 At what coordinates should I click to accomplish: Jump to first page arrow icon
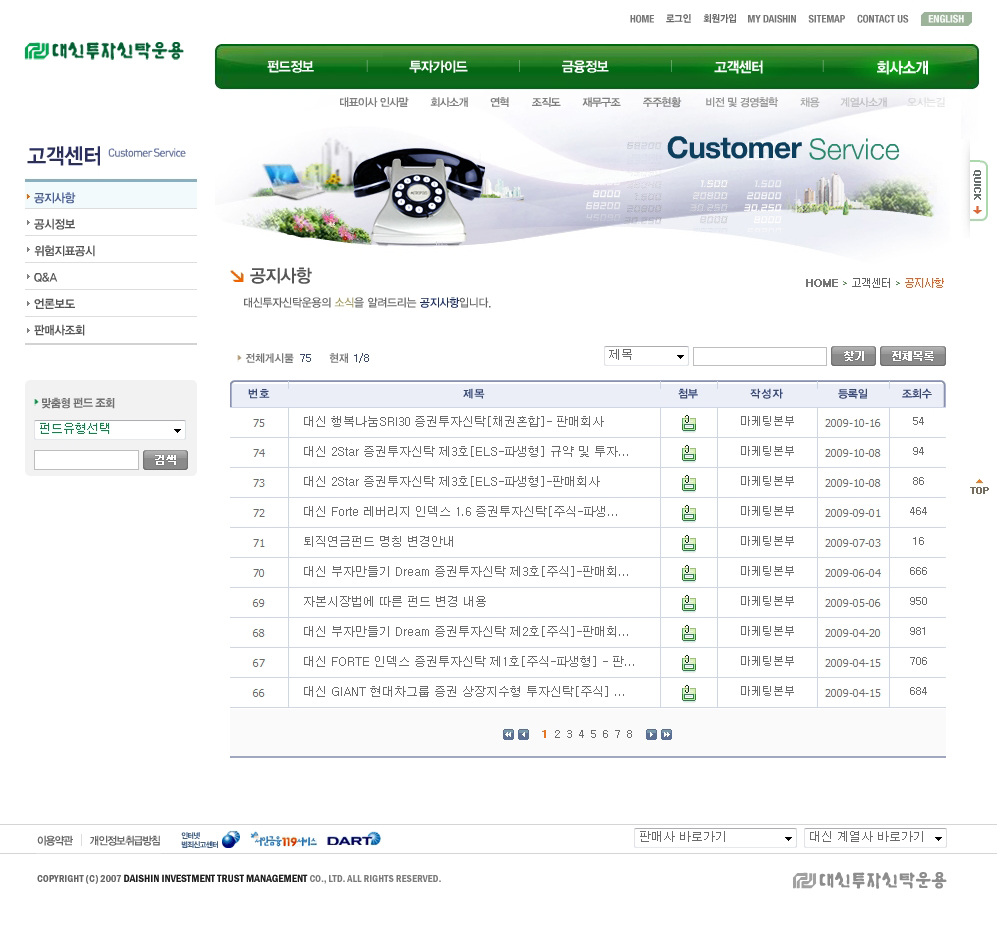coord(508,735)
